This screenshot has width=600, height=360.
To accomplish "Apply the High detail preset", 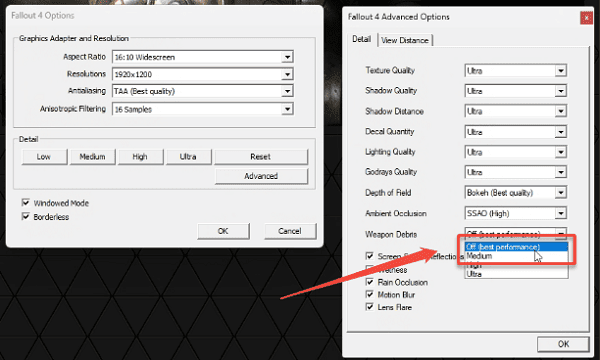I will (x=140, y=157).
